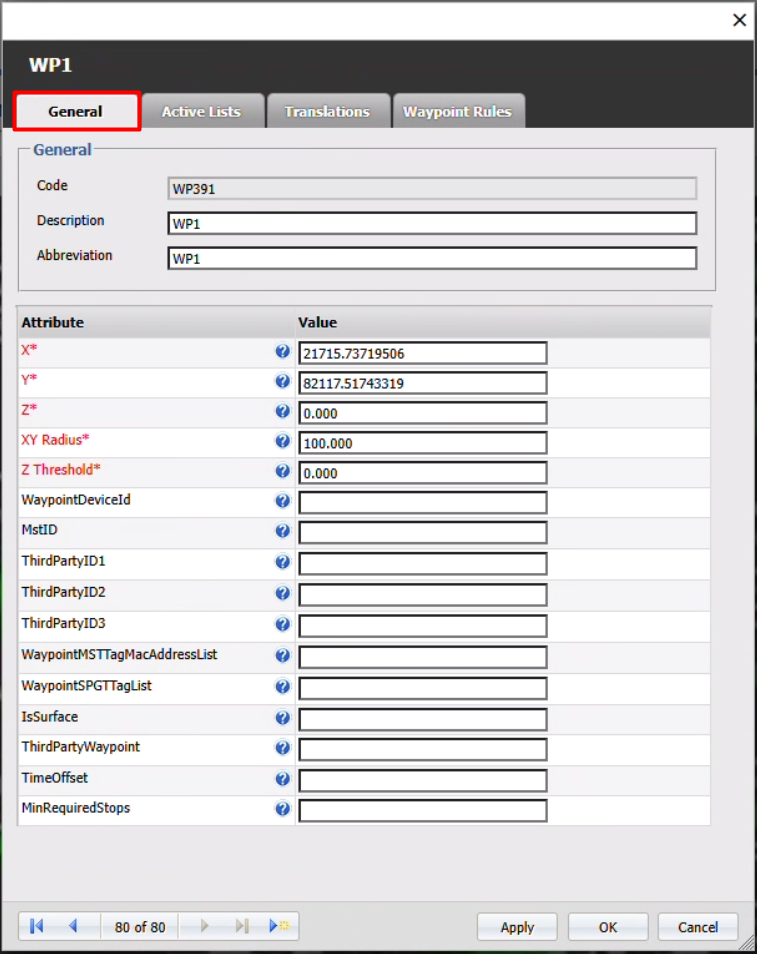The height and width of the screenshot is (954, 757).
Task: Click help icon for MinRequiredStops
Action: 282,809
